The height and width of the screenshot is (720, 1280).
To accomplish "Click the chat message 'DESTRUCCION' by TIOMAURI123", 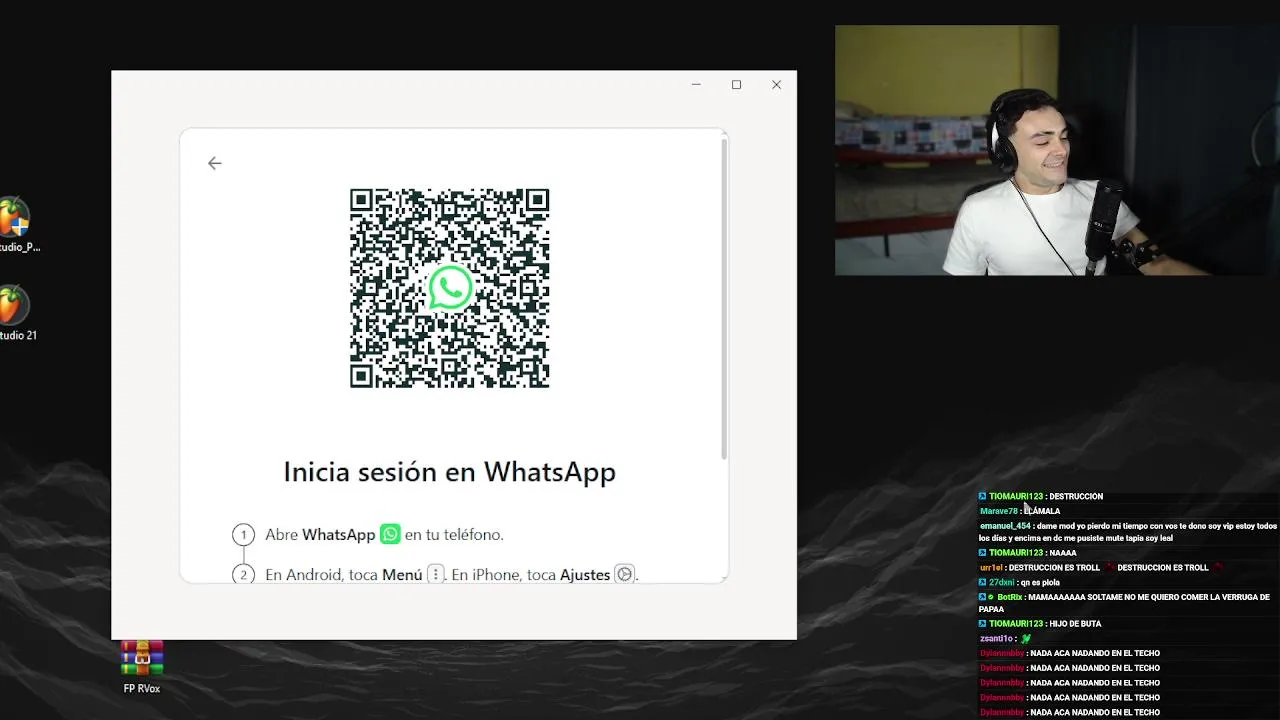I will (x=1076, y=496).
